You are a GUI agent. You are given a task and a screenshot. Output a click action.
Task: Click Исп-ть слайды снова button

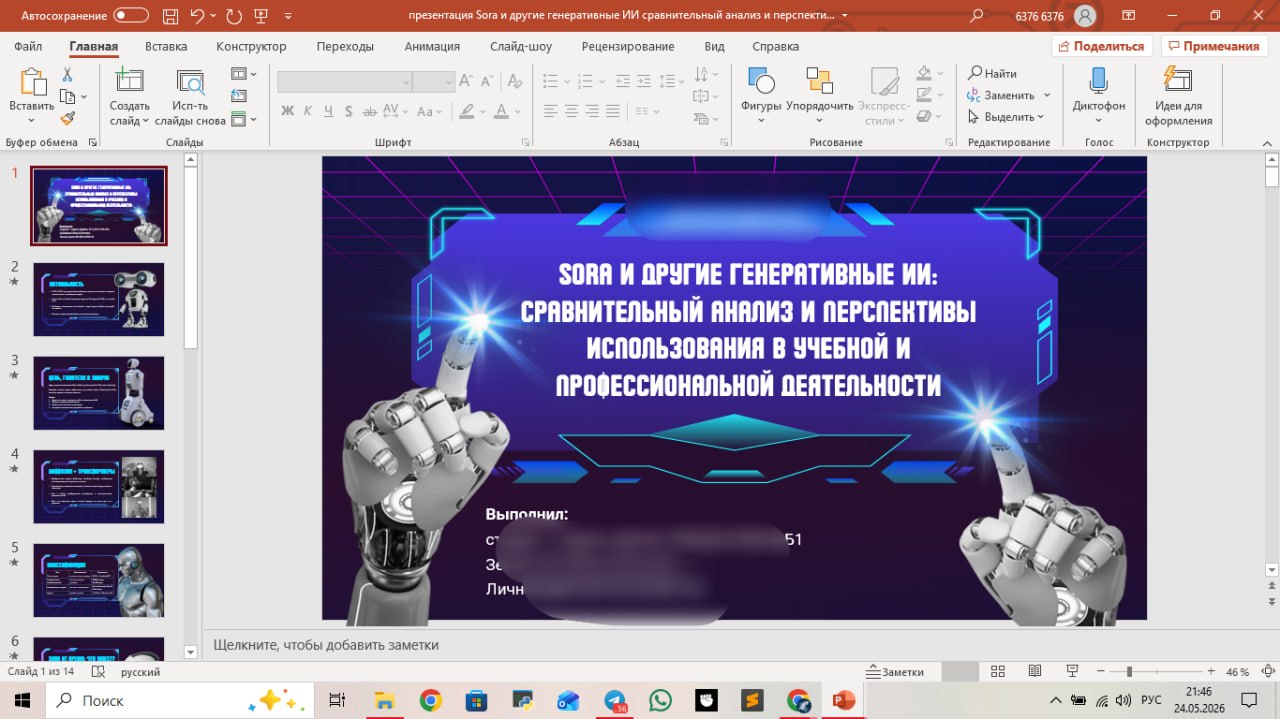(190, 96)
